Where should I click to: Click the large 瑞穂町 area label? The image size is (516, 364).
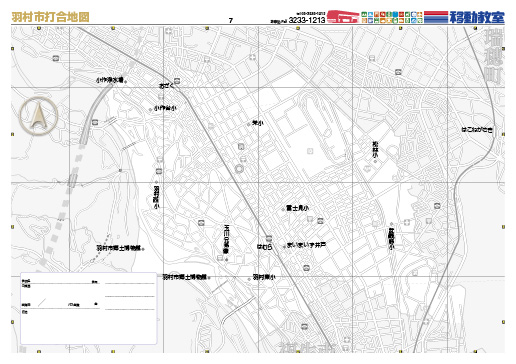(493, 56)
